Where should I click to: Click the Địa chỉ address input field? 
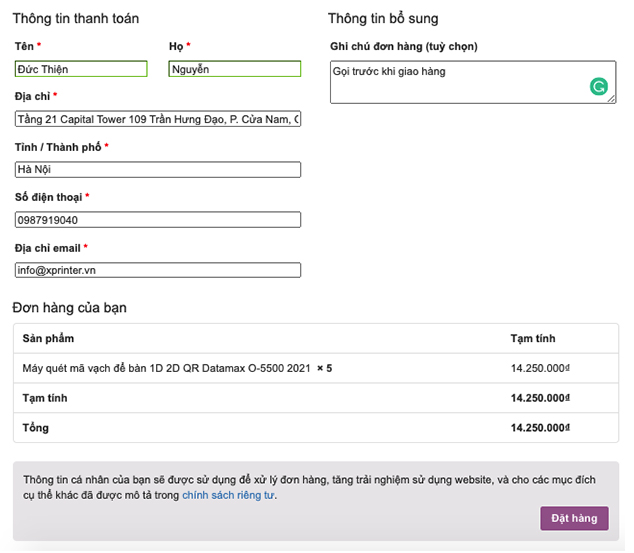click(x=157, y=119)
